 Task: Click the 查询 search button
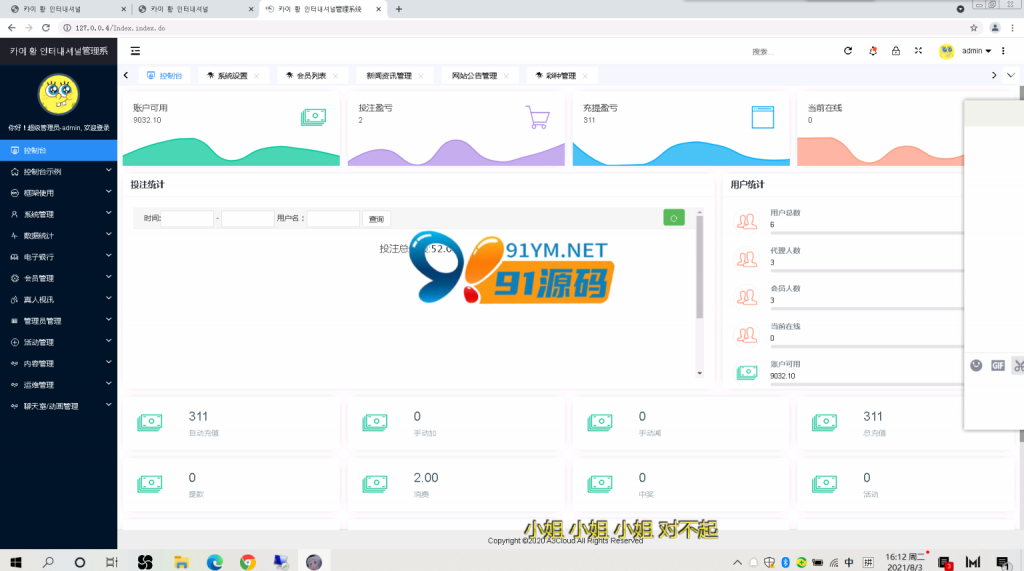(x=376, y=219)
